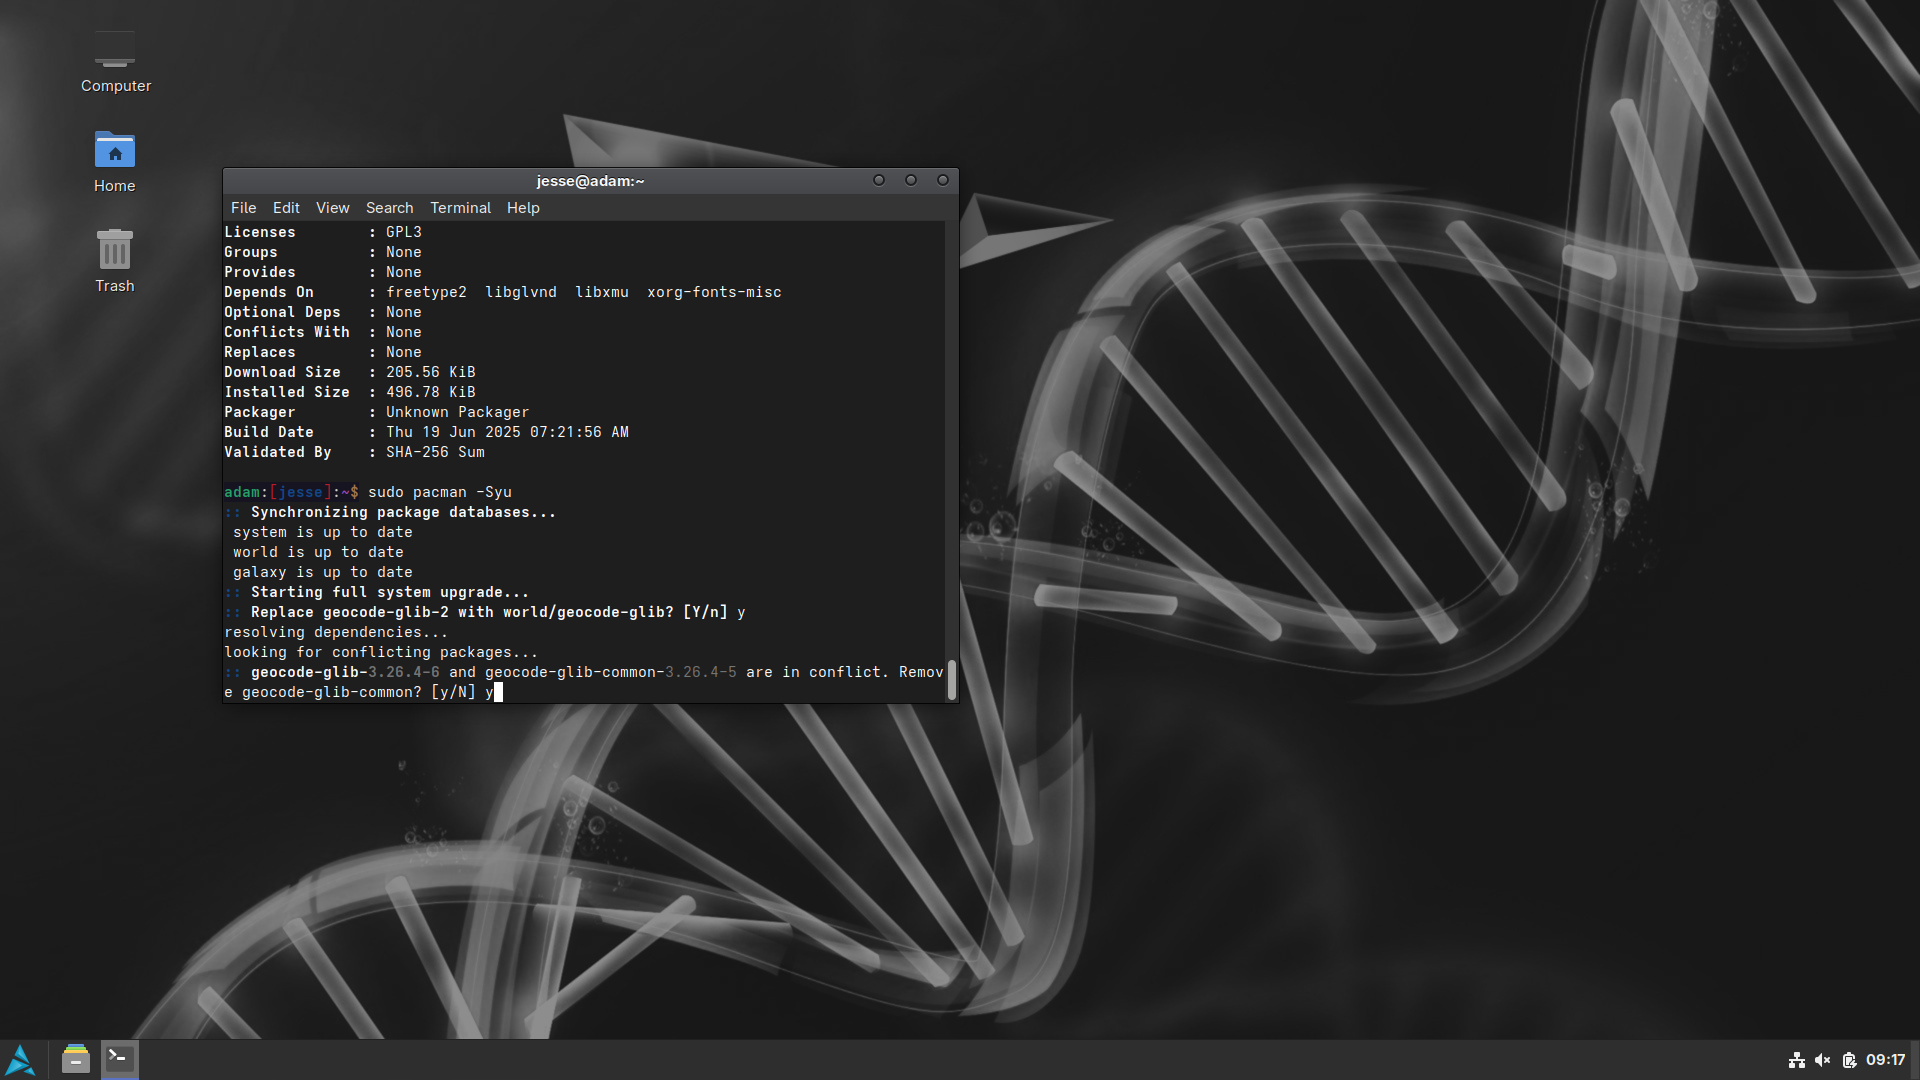Viewport: 1920px width, 1080px height.
Task: Click 'libxmu' dependency text
Action: (x=602, y=292)
